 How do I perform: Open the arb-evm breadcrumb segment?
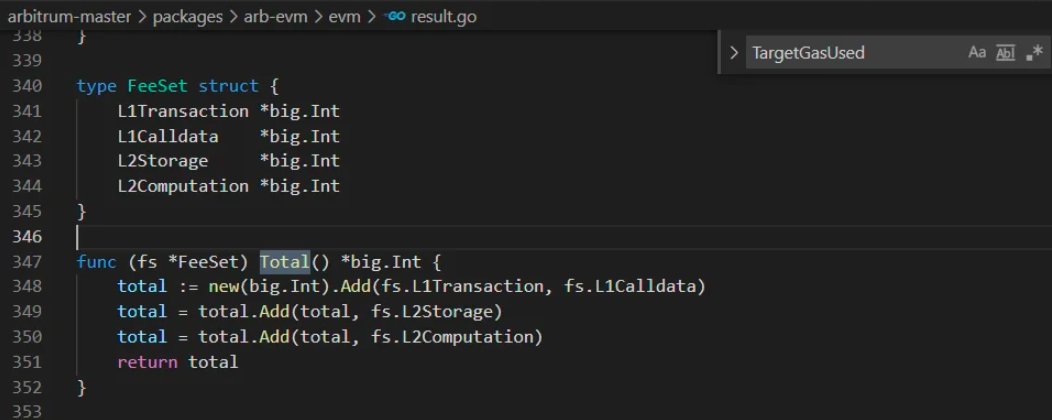pos(275,16)
